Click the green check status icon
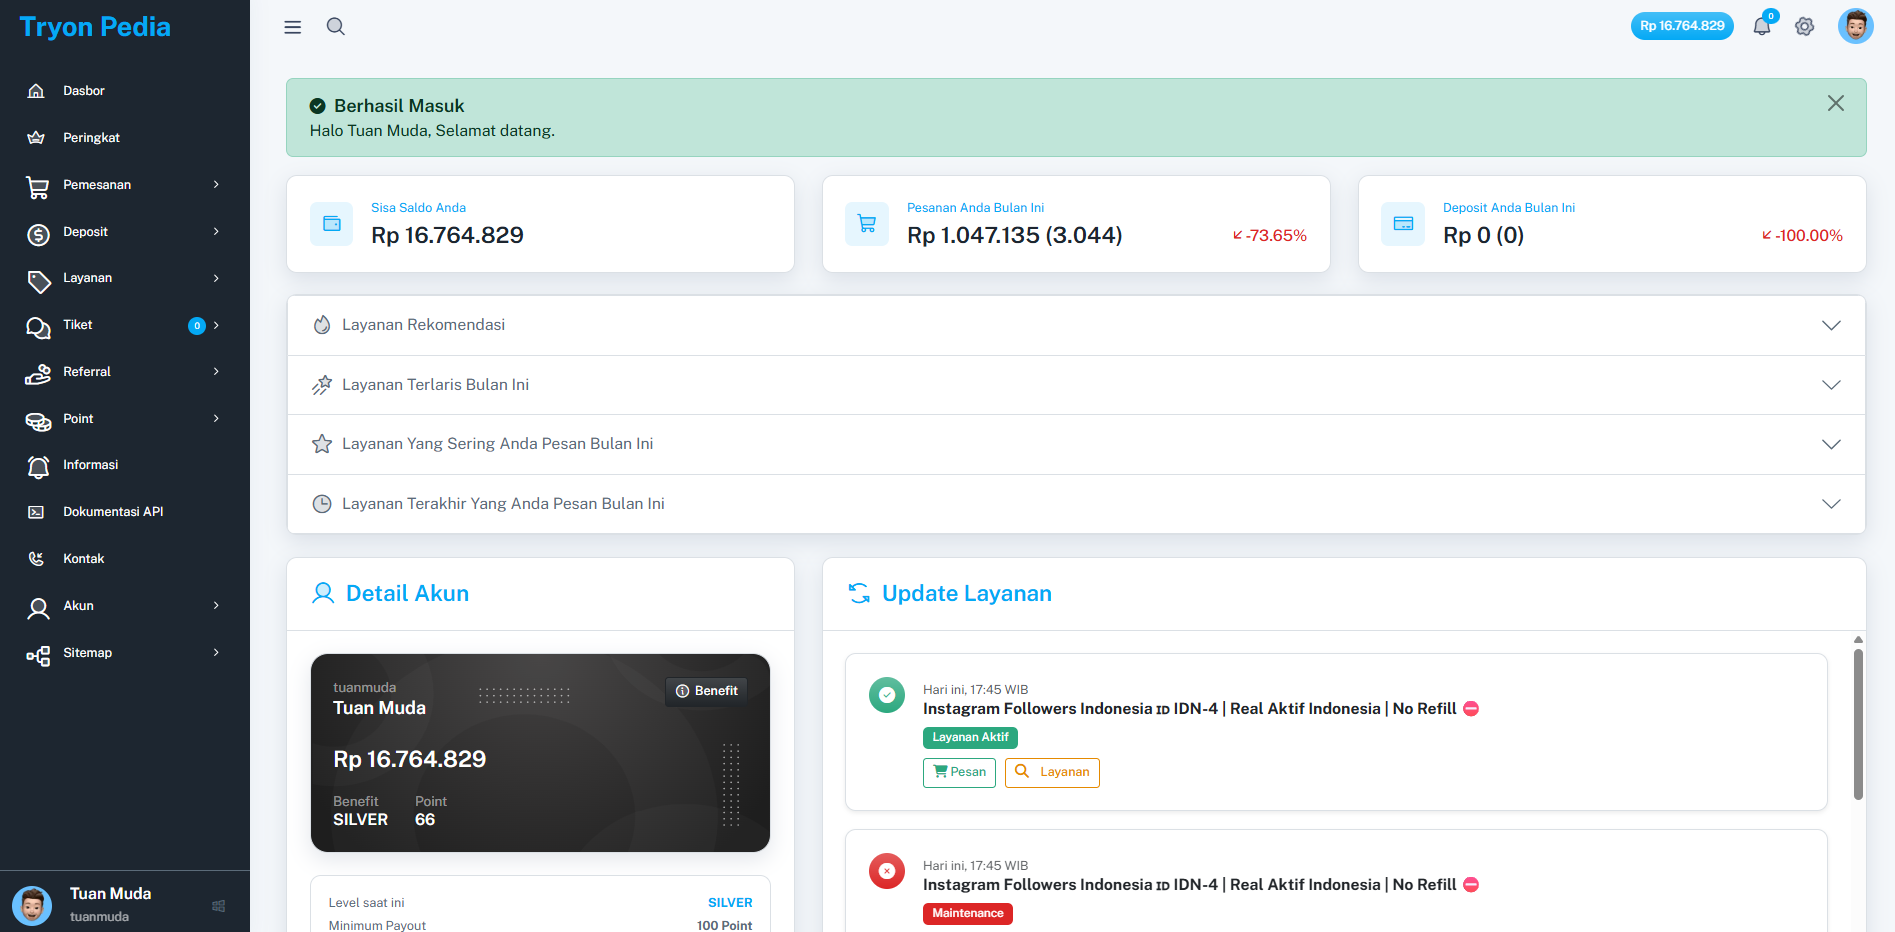This screenshot has width=1895, height=932. (887, 695)
